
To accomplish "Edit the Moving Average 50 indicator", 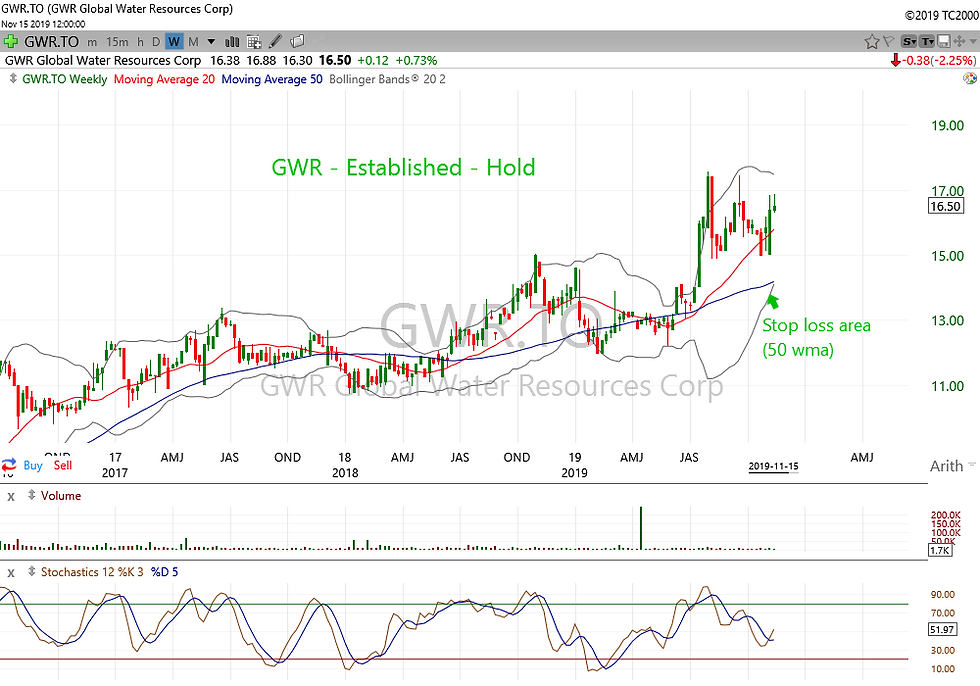I will pyautogui.click(x=272, y=79).
